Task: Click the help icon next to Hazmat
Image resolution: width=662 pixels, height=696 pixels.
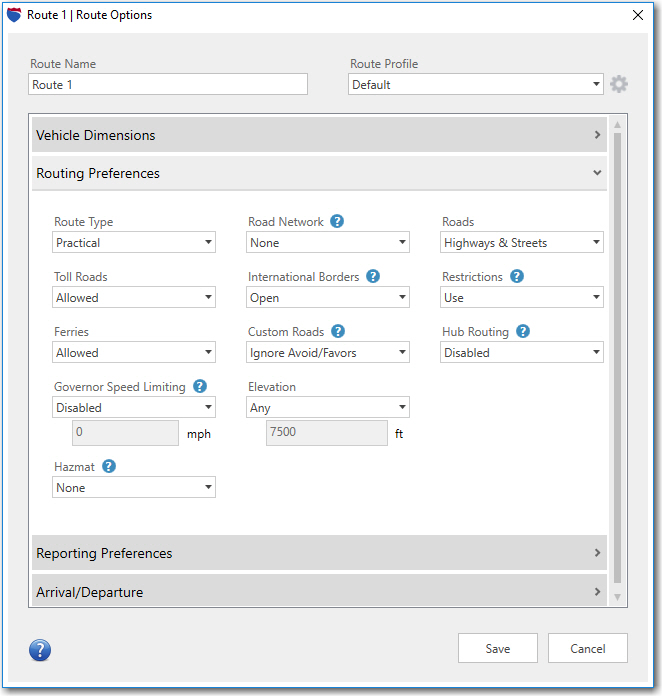Action: (109, 466)
